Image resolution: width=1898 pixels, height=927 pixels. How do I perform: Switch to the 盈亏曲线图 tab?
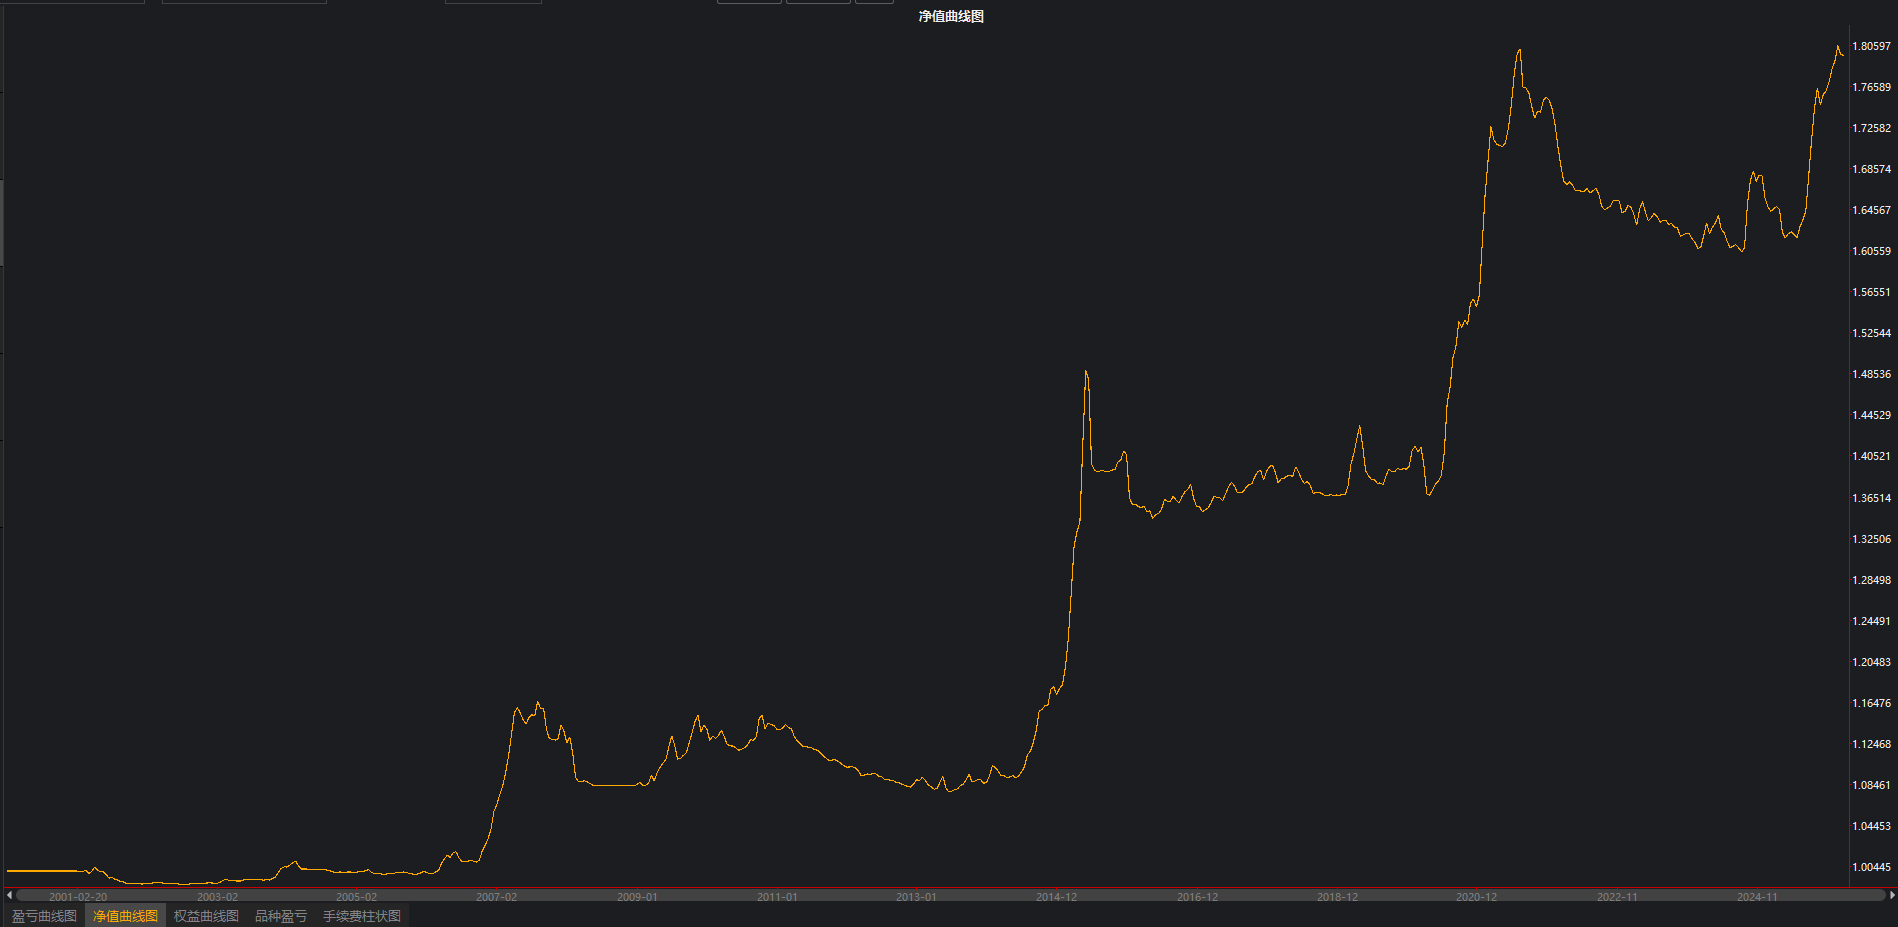click(x=44, y=916)
